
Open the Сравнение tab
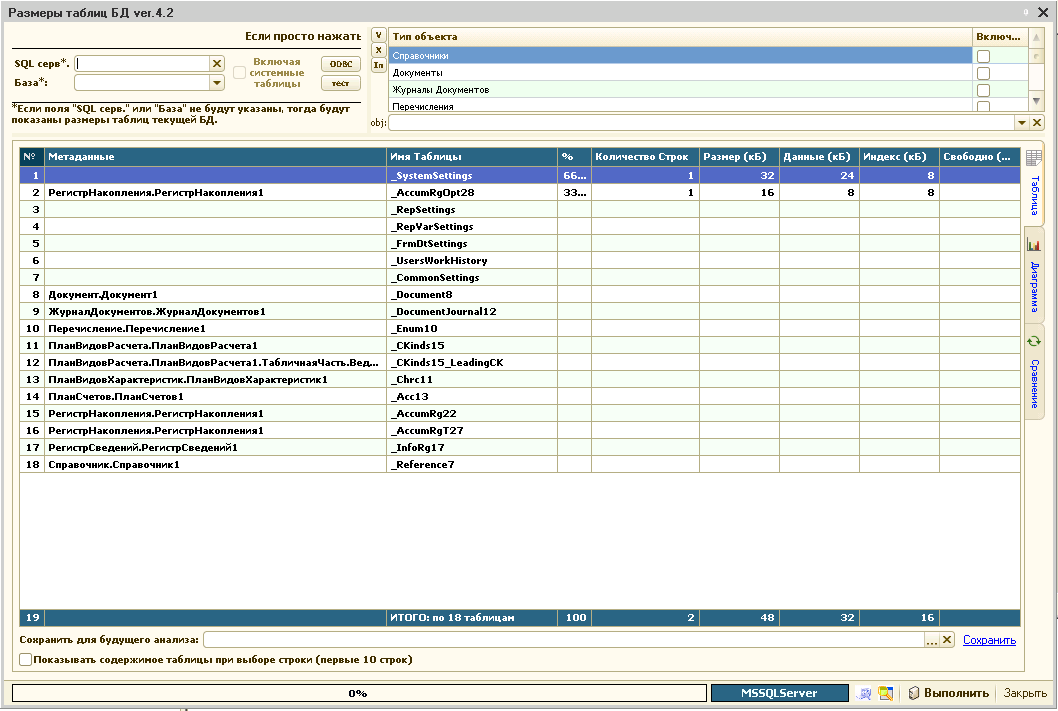[1034, 373]
